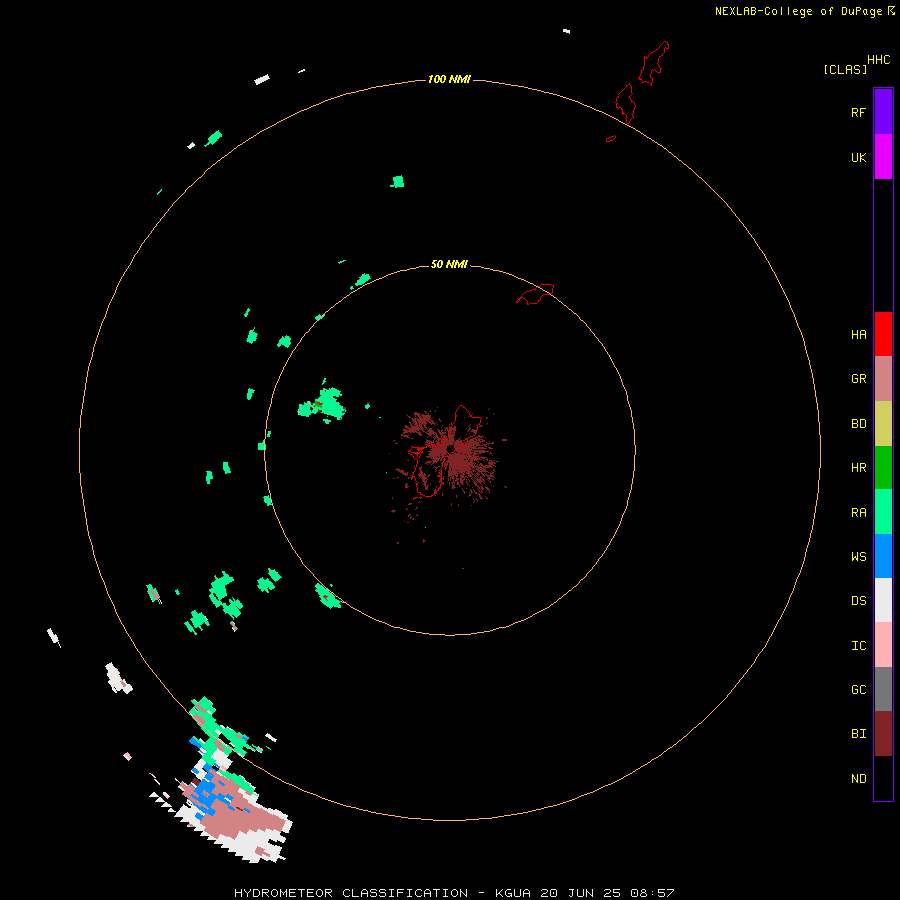Viewport: 900px width, 900px height.
Task: Click the RF legend label
Action: pos(858,112)
